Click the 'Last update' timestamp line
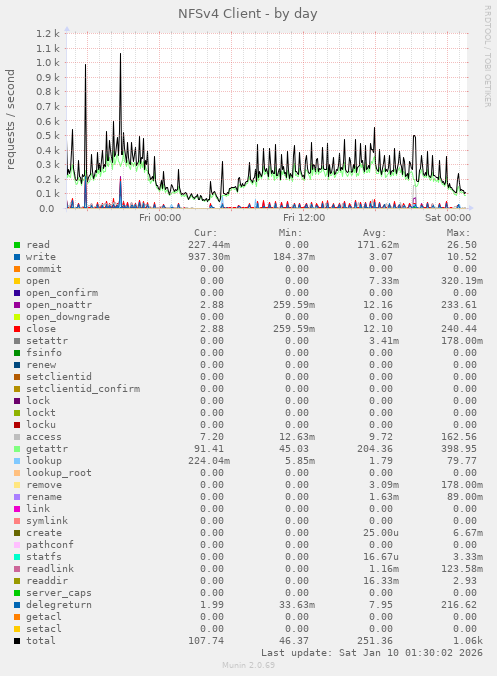Image resolution: width=497 pixels, height=676 pixels. [372, 653]
